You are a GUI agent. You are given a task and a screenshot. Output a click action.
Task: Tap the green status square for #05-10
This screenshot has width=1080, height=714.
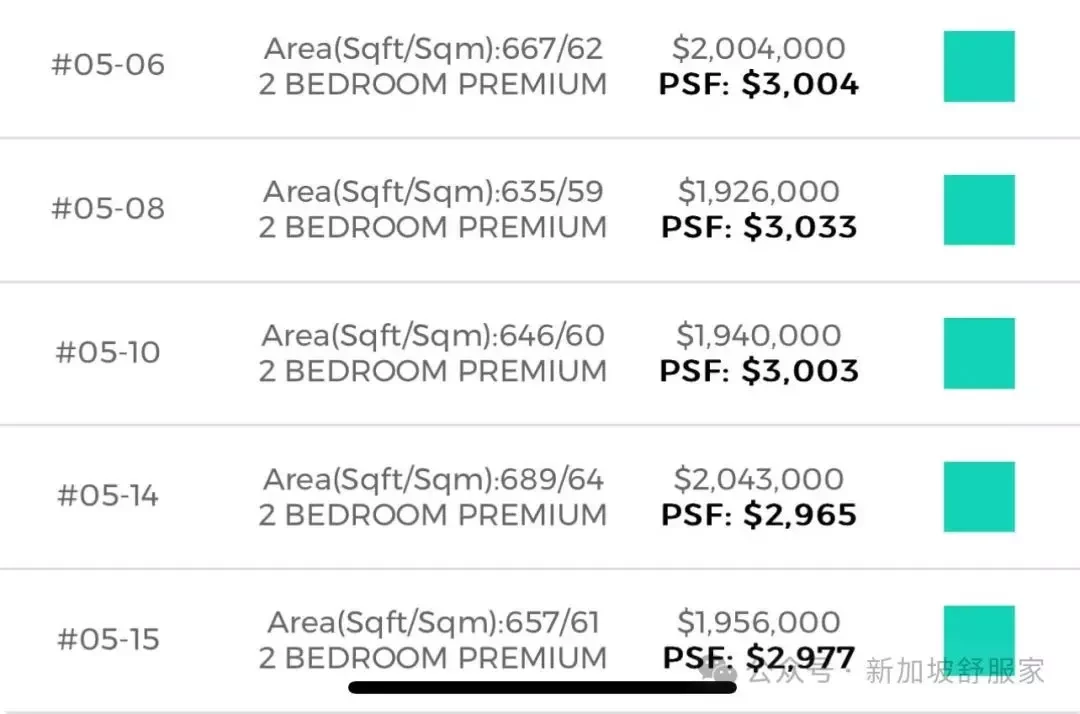[979, 353]
